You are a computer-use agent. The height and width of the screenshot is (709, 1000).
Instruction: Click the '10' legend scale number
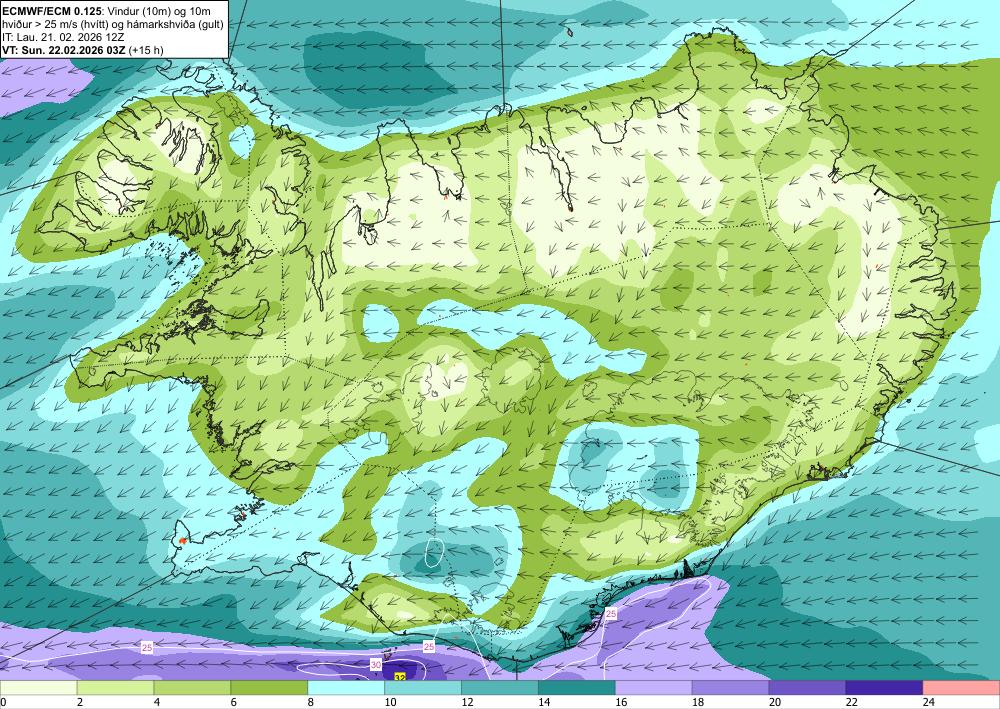[390, 702]
